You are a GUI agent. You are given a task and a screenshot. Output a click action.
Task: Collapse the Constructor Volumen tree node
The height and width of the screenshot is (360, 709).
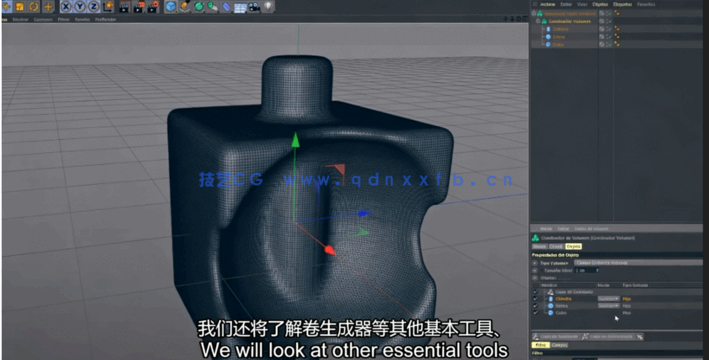(538, 21)
